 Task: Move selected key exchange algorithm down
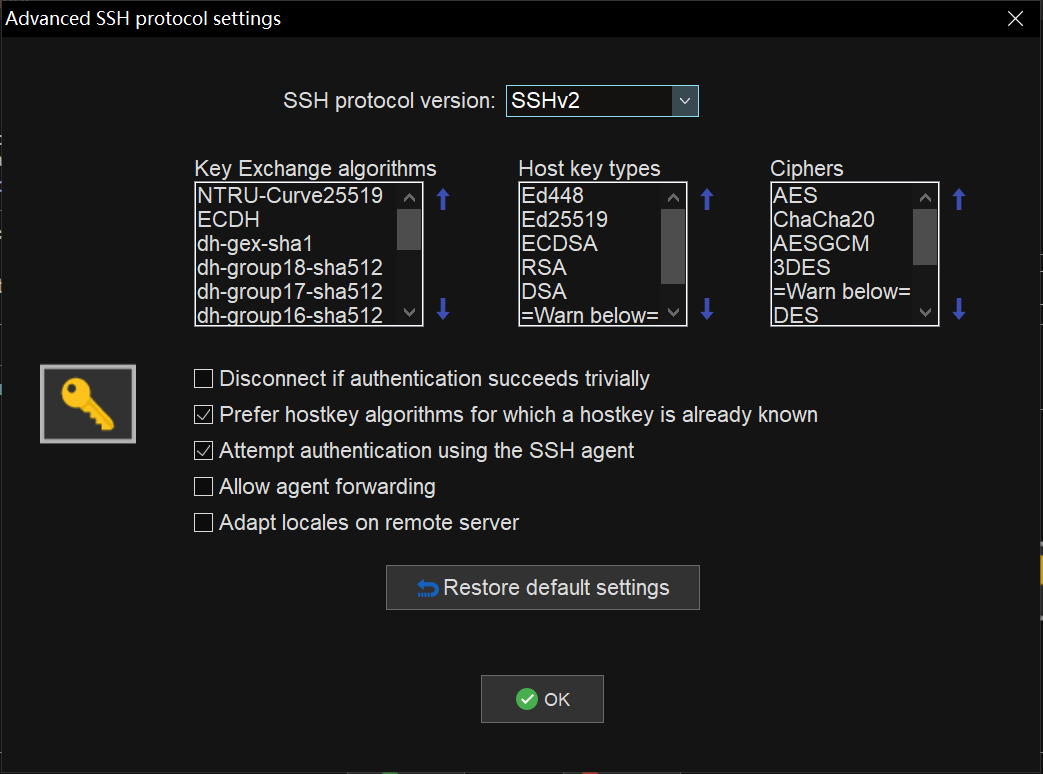pyautogui.click(x=443, y=309)
